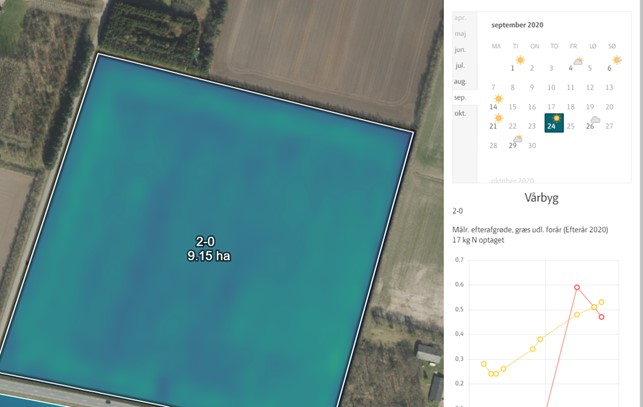Click the red peak data point on chart
The height and width of the screenshot is (407, 643).
pos(577,287)
